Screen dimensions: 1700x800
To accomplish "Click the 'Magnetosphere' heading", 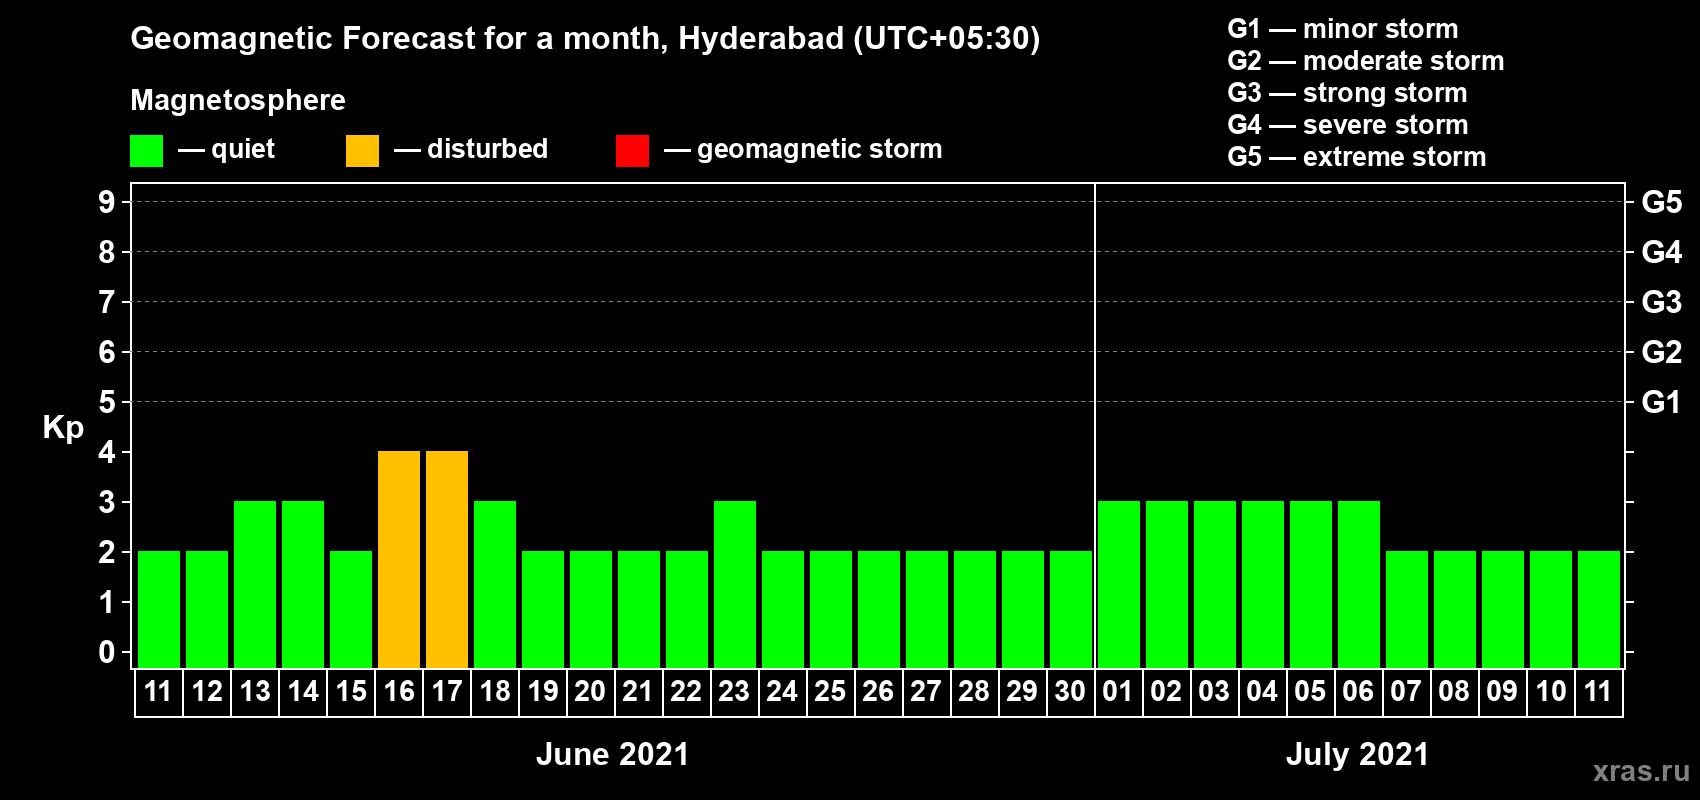I will click(x=238, y=100).
